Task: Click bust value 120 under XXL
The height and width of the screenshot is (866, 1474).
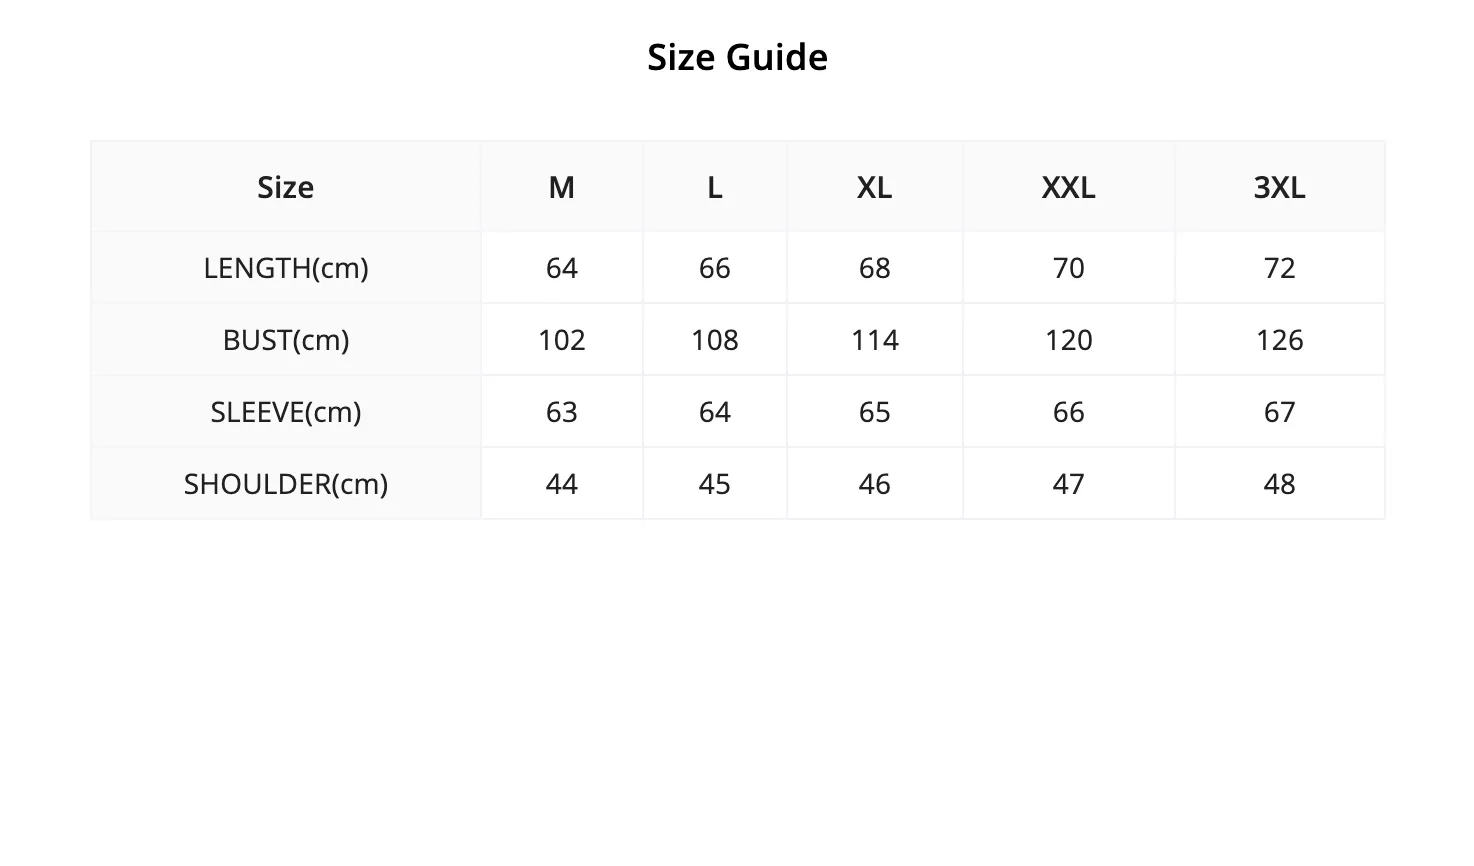Action: [1069, 340]
